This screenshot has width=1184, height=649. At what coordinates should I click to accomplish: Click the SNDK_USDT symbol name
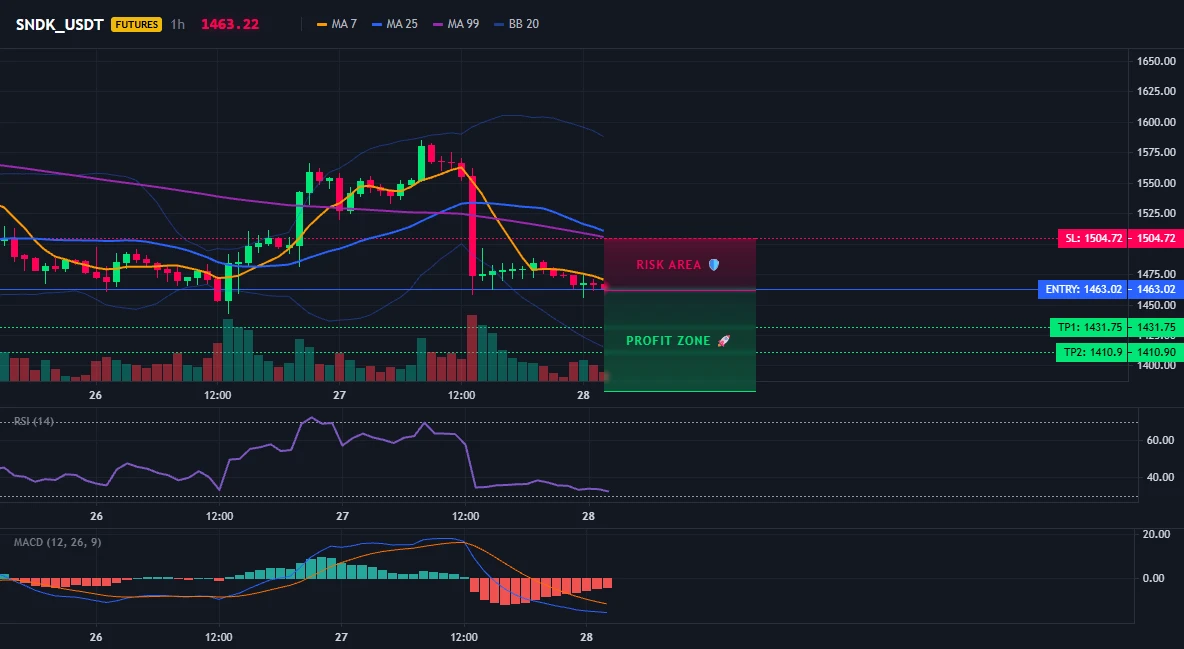(x=60, y=24)
